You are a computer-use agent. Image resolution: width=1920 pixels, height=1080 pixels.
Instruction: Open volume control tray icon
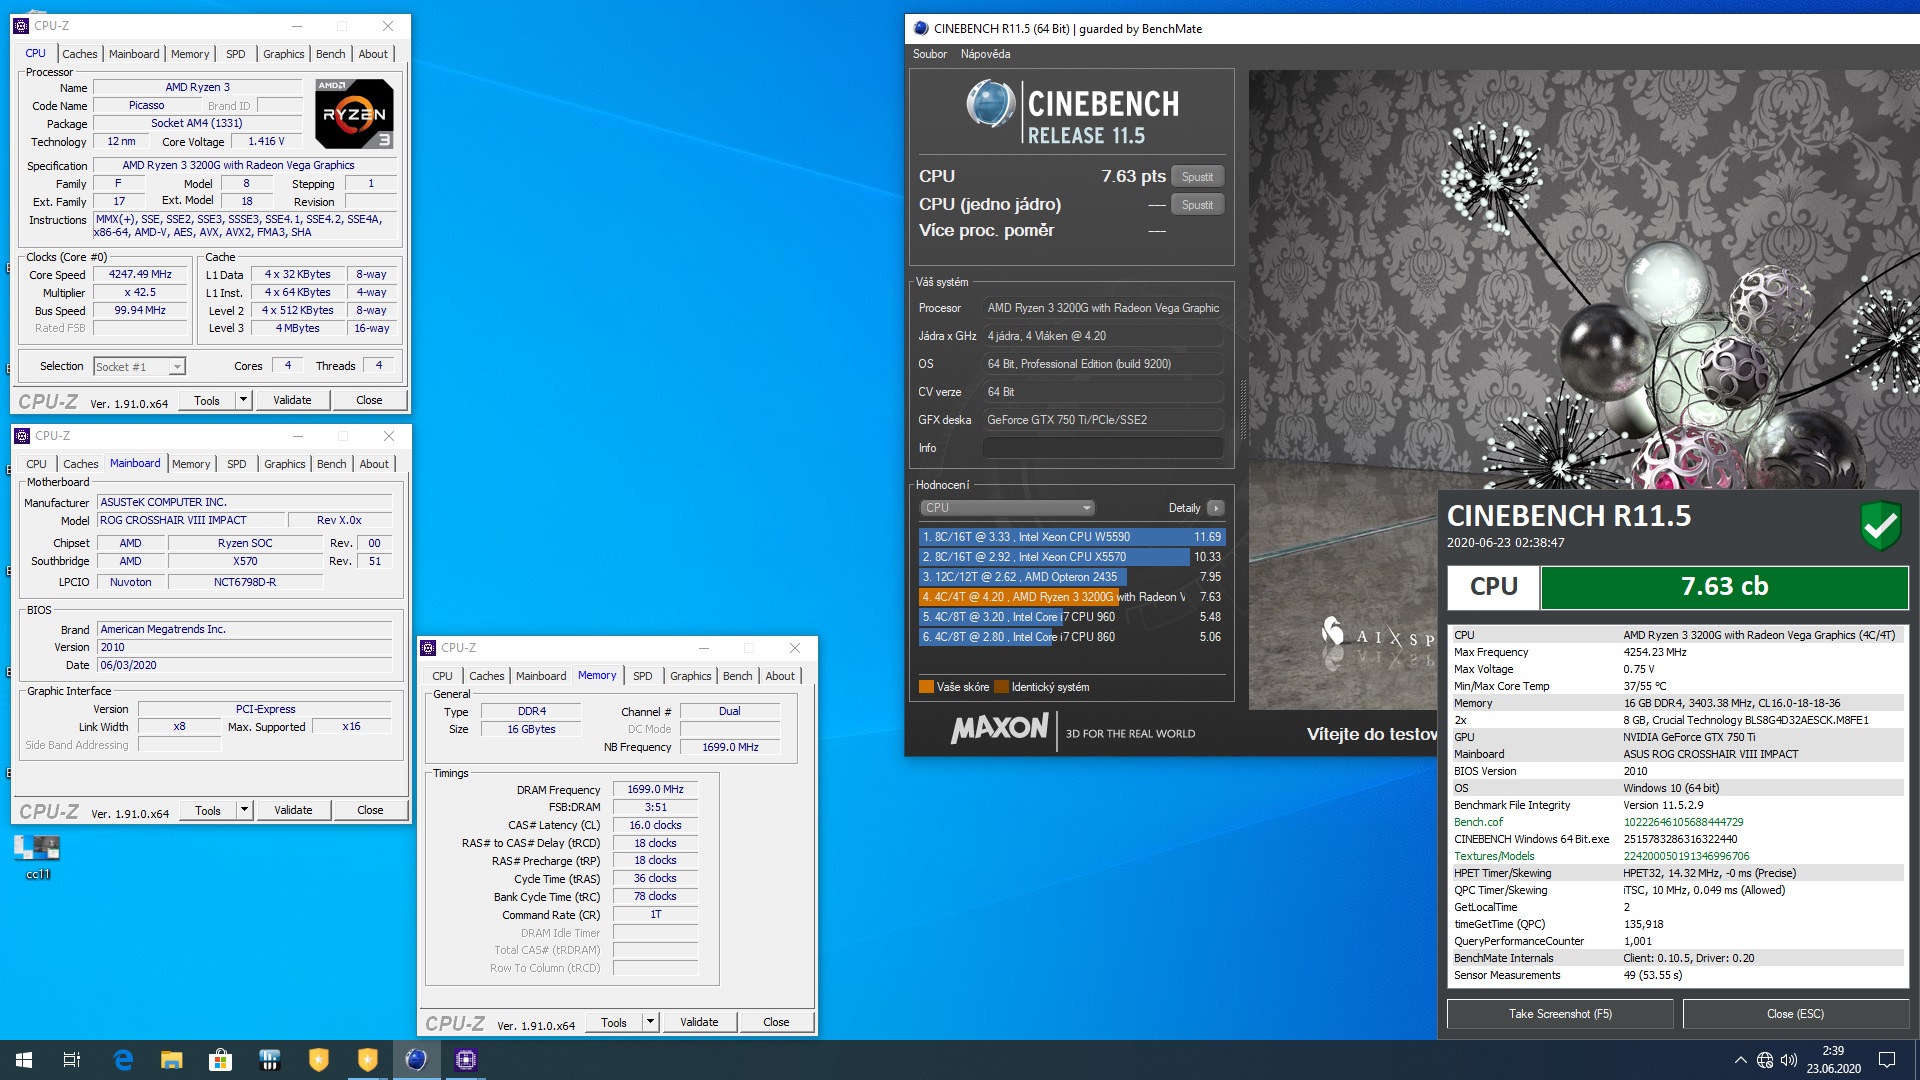point(1789,1060)
